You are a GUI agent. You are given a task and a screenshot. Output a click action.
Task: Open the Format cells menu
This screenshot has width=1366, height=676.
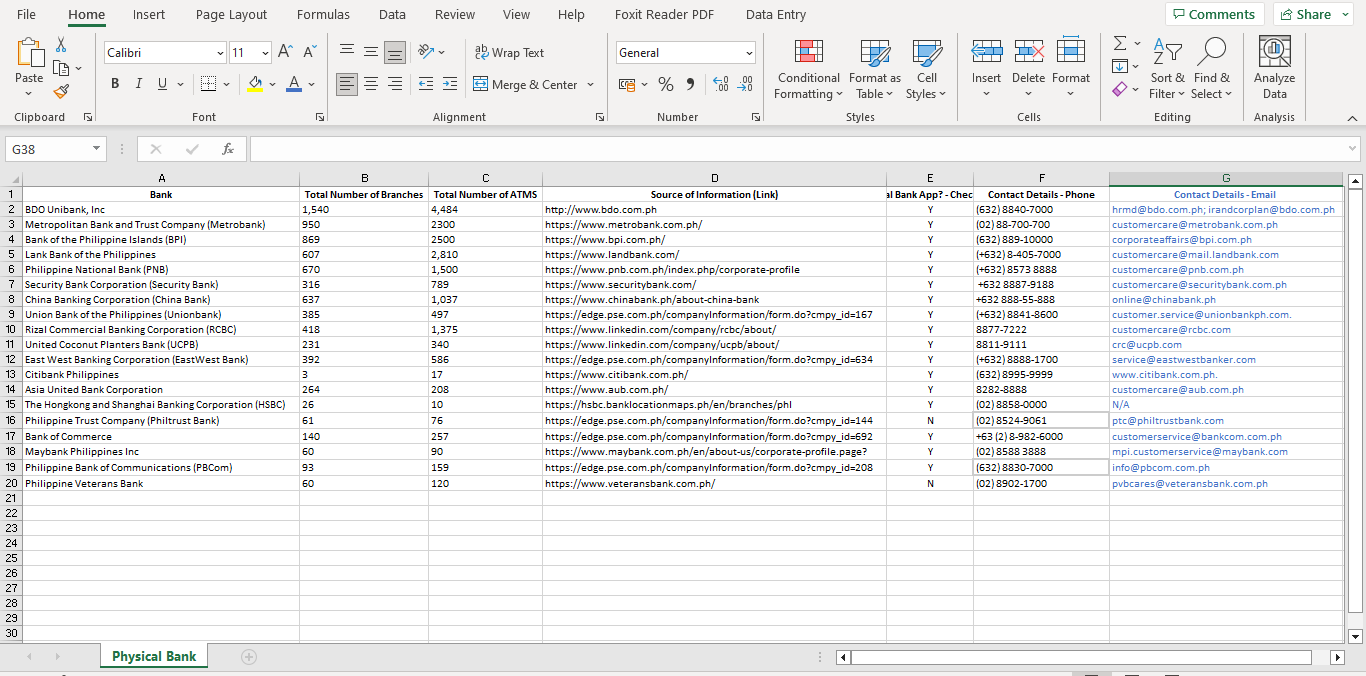pyautogui.click(x=1071, y=69)
